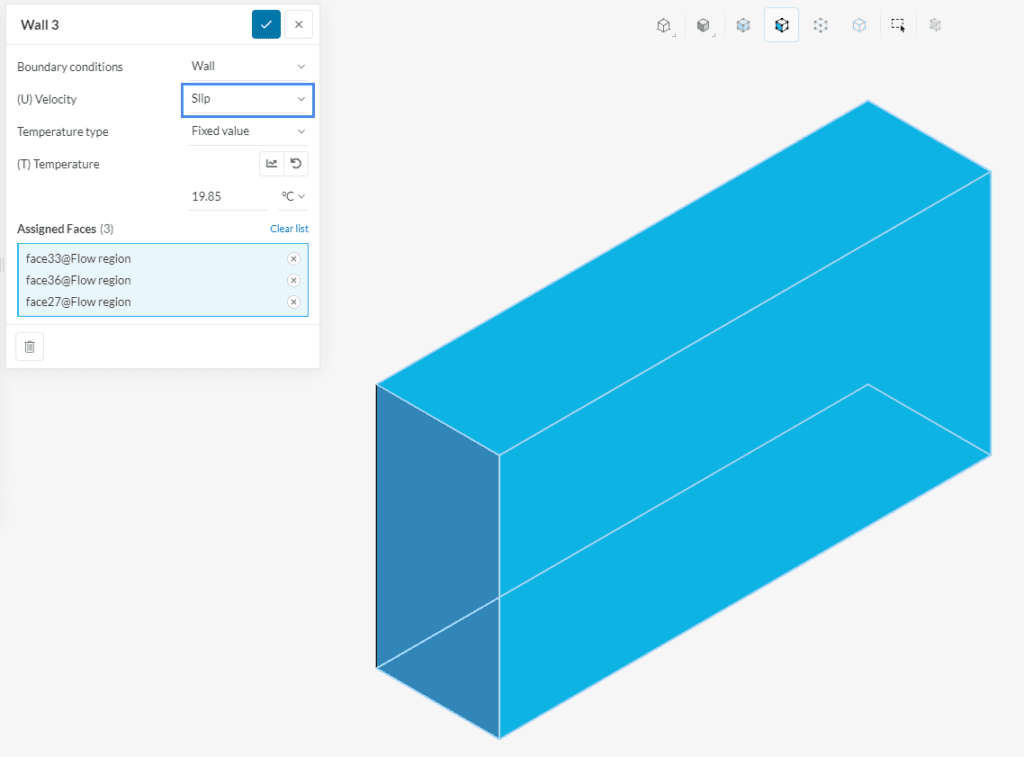Confirm Wall 3 settings with the checkmark button

[264, 24]
